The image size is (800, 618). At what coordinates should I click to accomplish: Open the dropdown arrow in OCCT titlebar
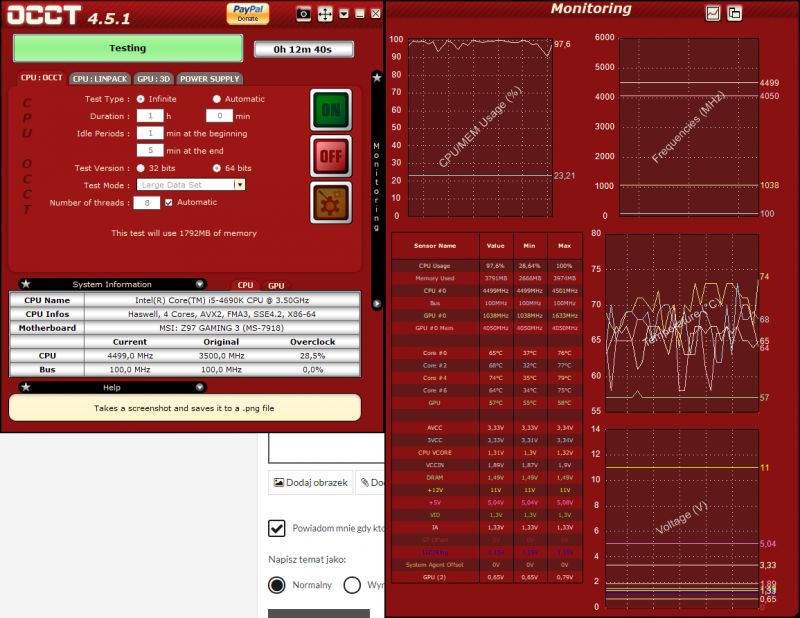click(x=344, y=13)
